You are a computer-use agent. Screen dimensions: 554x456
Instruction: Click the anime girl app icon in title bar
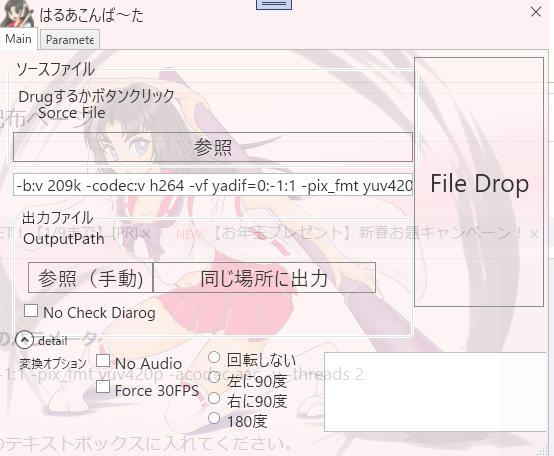(x=17, y=13)
